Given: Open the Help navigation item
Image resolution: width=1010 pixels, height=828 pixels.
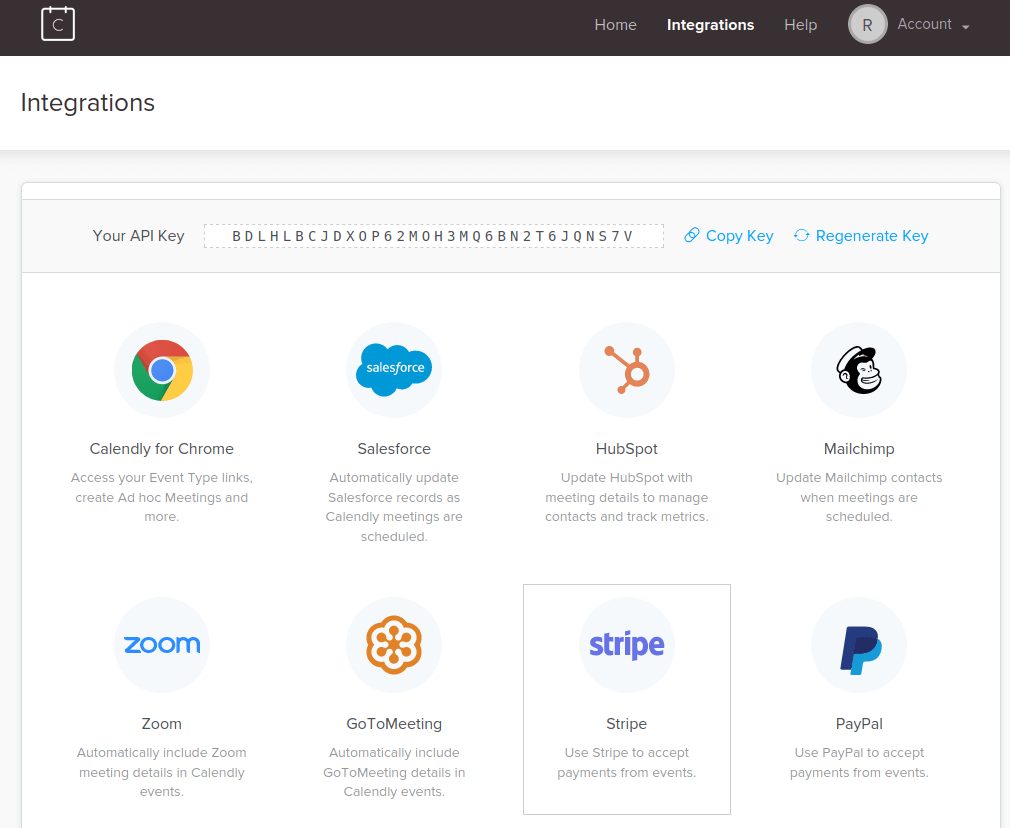Looking at the screenshot, I should (x=800, y=24).
